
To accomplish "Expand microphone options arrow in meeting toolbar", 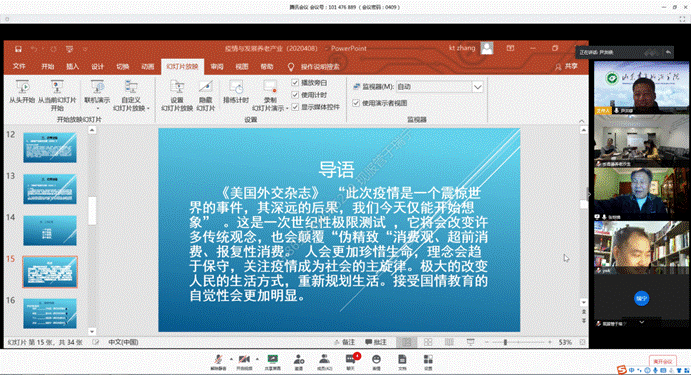I will point(231,359).
